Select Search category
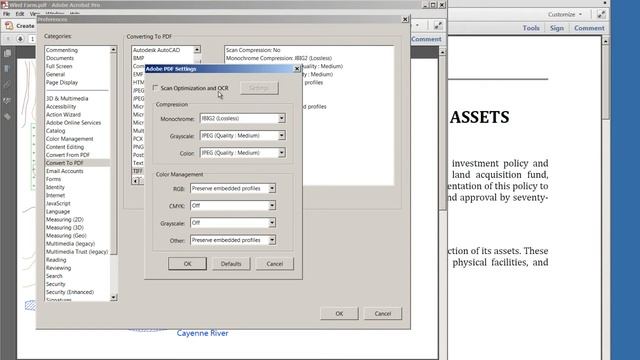 [54, 276]
